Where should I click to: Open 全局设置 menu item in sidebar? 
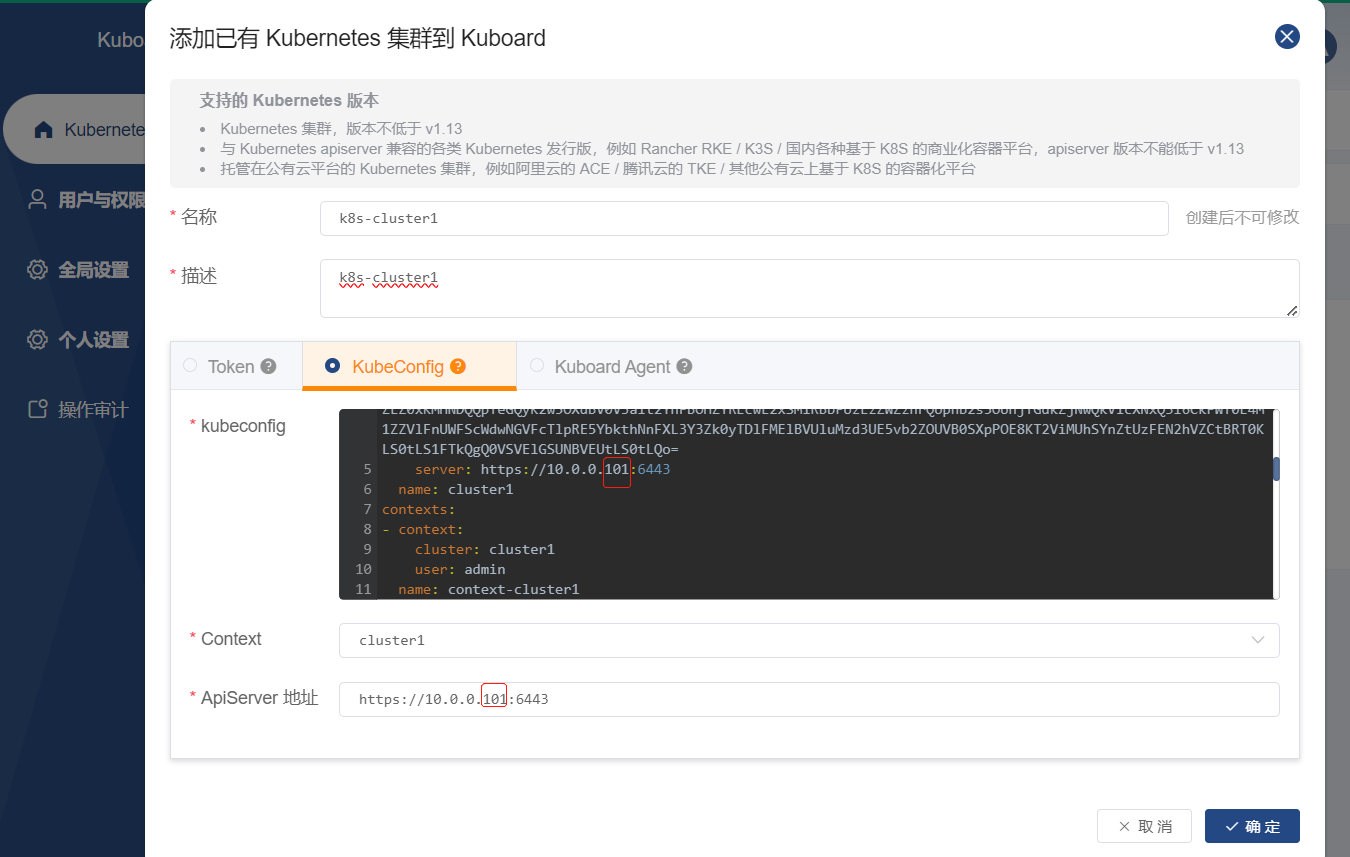pos(93,270)
